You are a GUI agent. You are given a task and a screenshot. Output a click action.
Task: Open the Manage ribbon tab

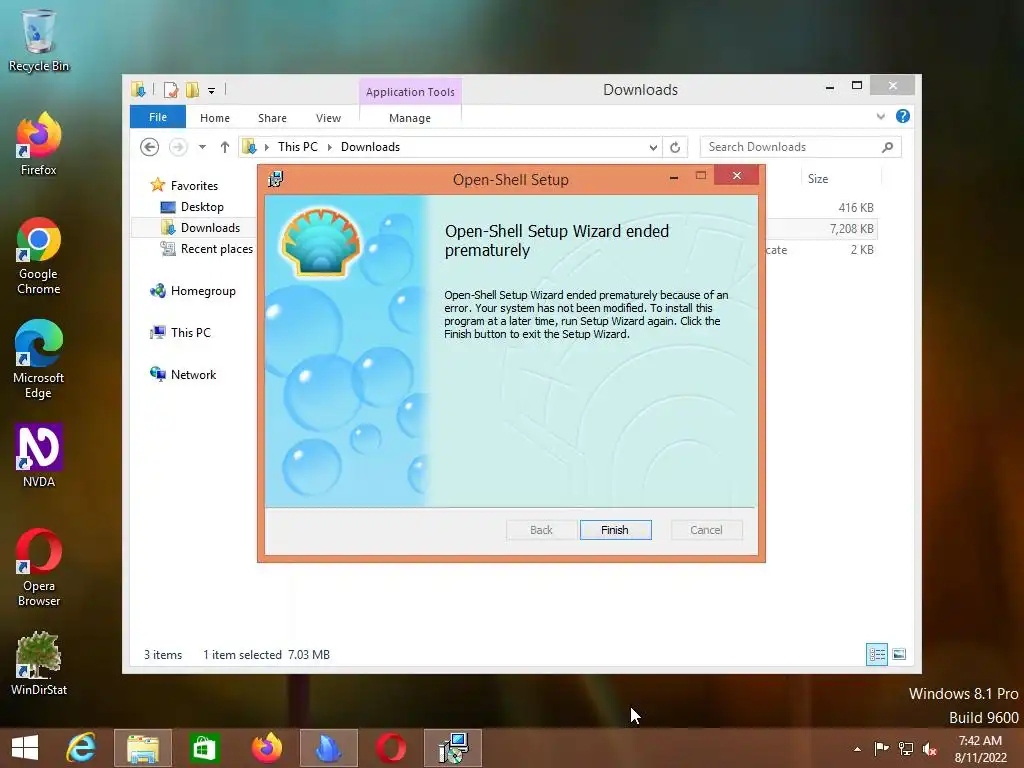coord(409,118)
